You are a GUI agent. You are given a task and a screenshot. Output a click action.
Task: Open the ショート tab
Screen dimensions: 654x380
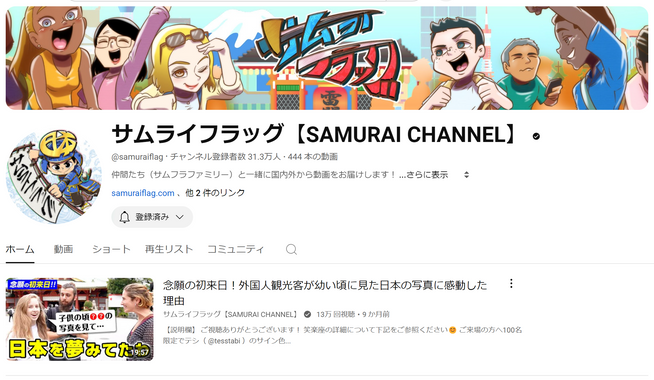coord(111,249)
